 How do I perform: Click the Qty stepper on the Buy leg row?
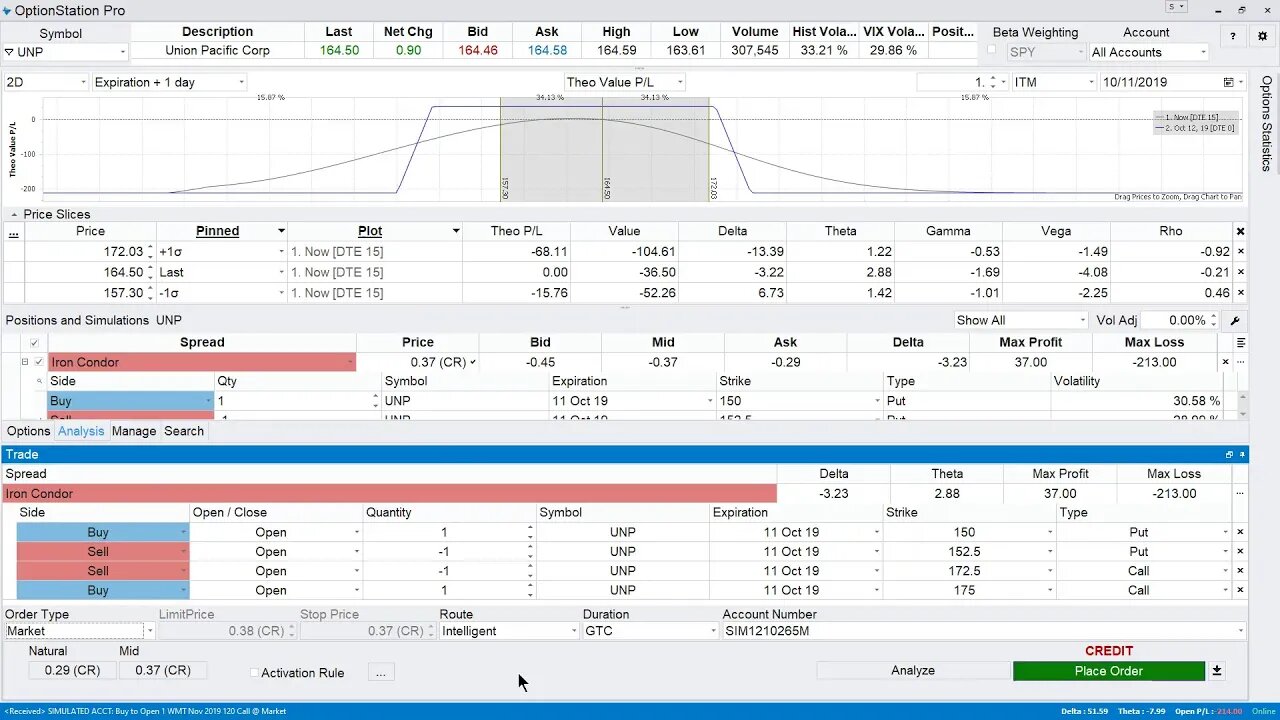pyautogui.click(x=376, y=401)
